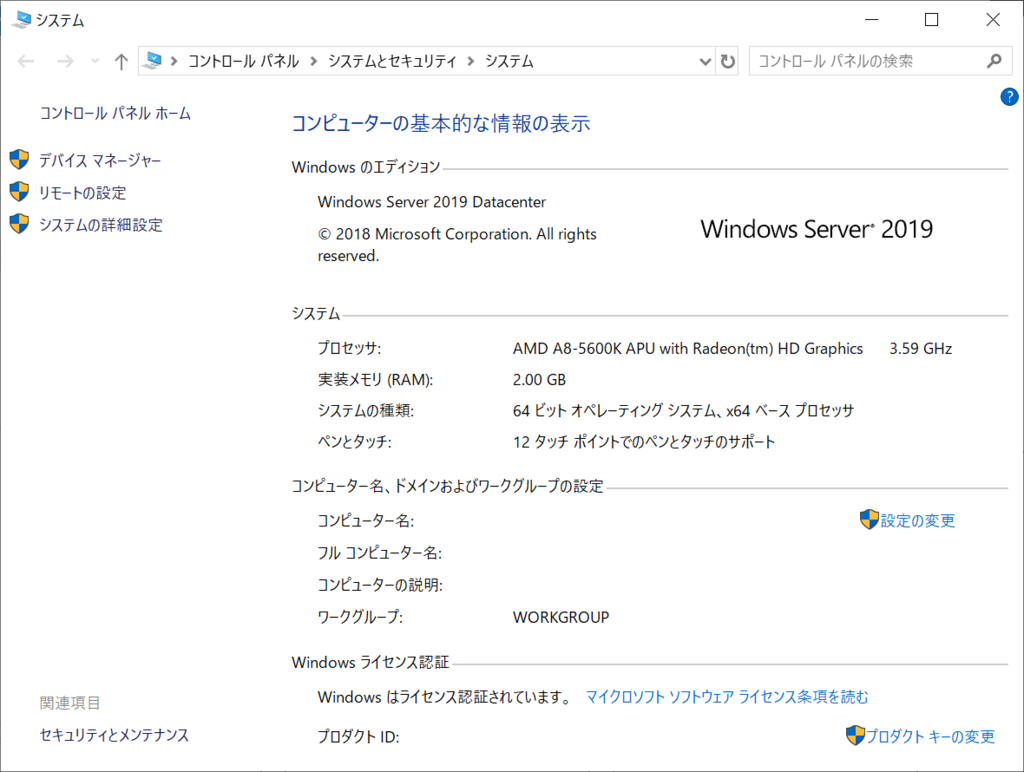Click the 2.00 GB RAM value
1024x772 pixels.
(x=539, y=379)
